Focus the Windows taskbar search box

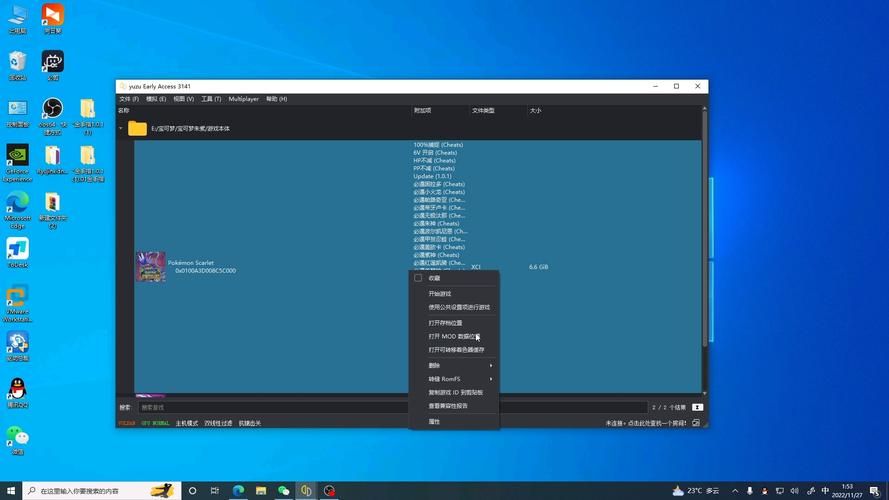click(x=102, y=491)
